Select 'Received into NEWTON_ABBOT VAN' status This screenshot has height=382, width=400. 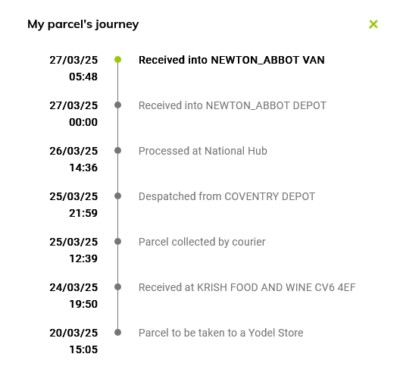point(231,60)
